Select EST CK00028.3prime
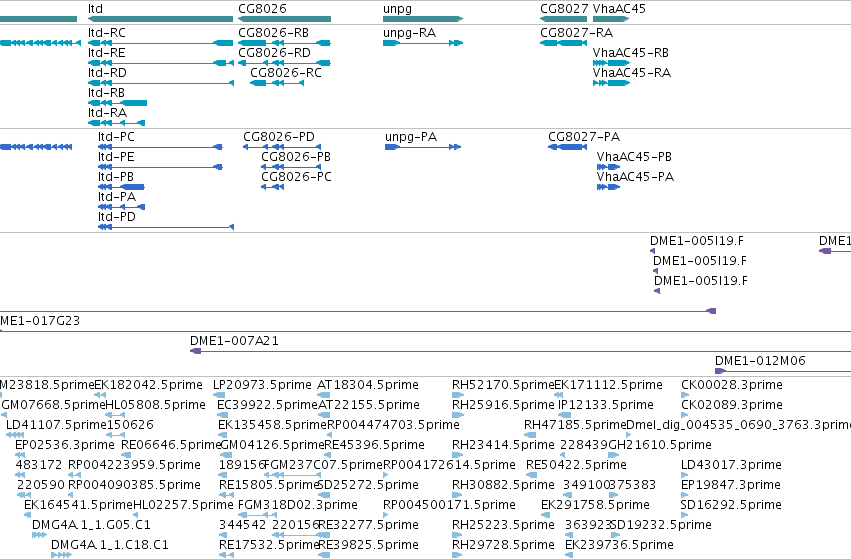 pyautogui.click(x=732, y=385)
